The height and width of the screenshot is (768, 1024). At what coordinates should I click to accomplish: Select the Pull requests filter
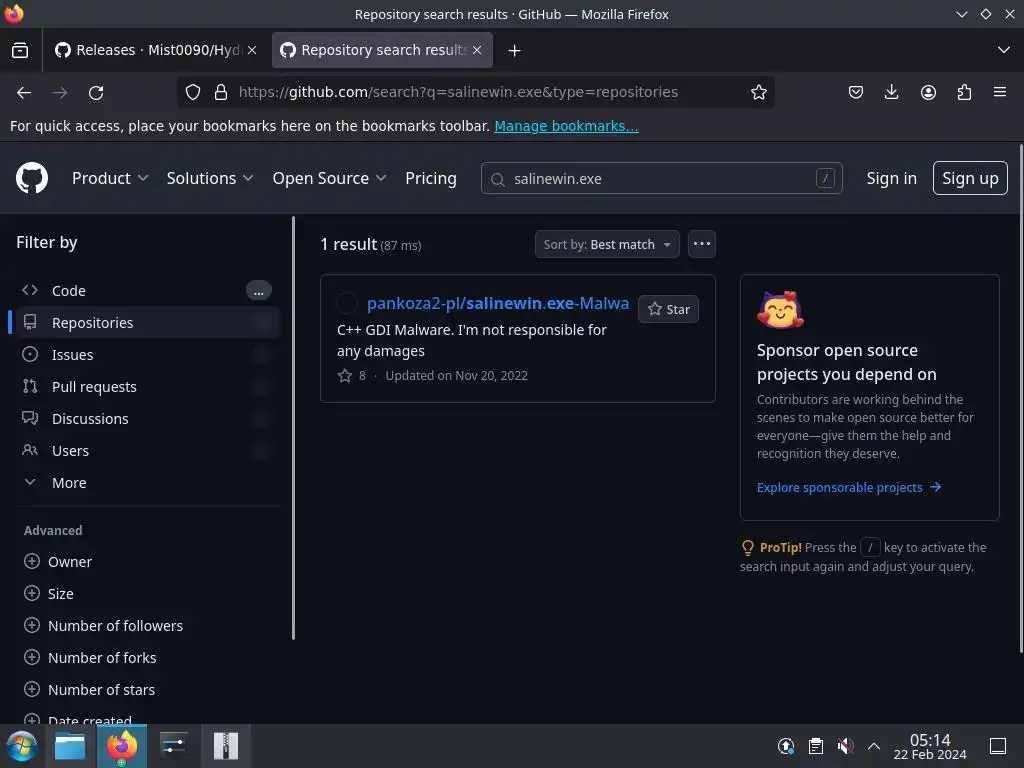coord(149,387)
